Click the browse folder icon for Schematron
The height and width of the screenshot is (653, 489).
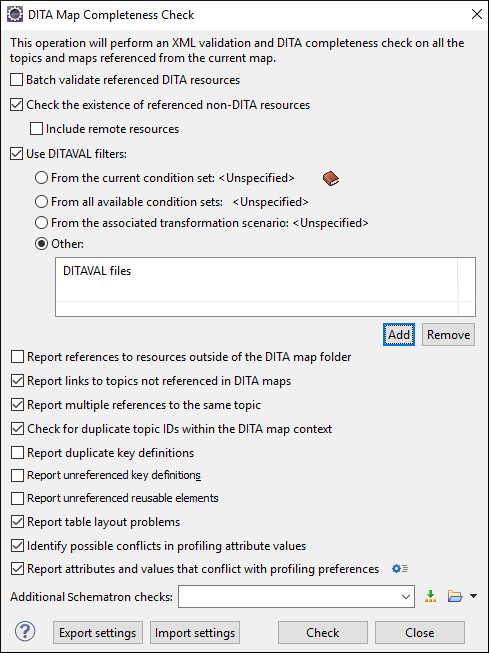(x=455, y=597)
